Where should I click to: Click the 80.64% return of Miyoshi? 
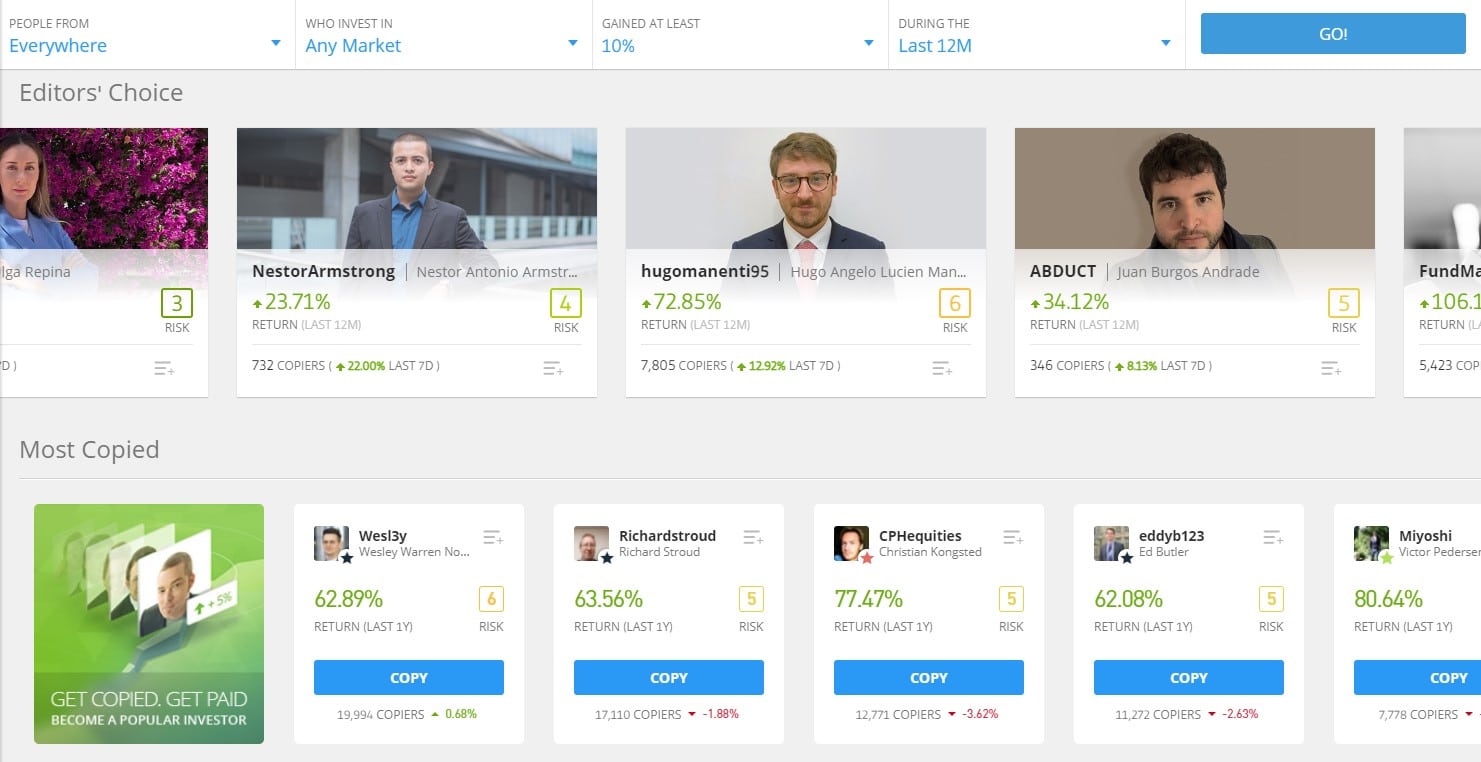point(1389,599)
